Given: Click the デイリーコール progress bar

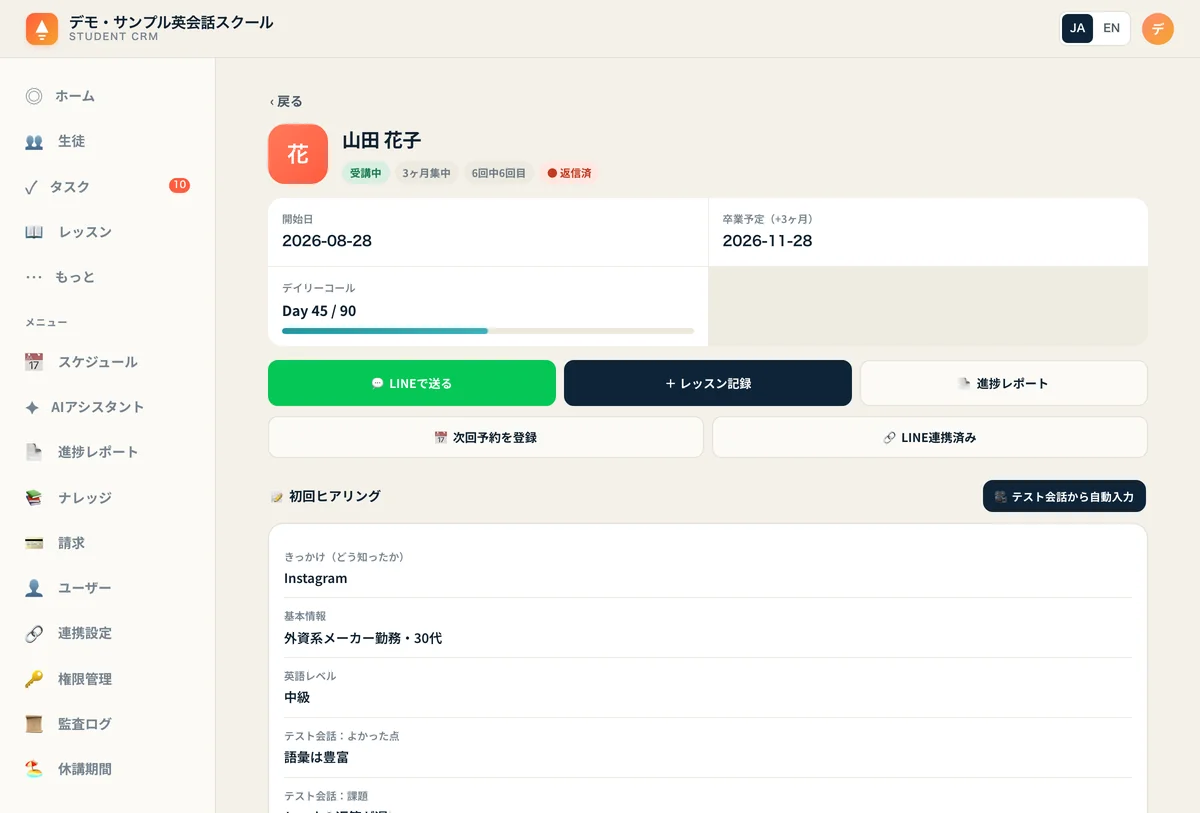Looking at the screenshot, I should 488,330.
